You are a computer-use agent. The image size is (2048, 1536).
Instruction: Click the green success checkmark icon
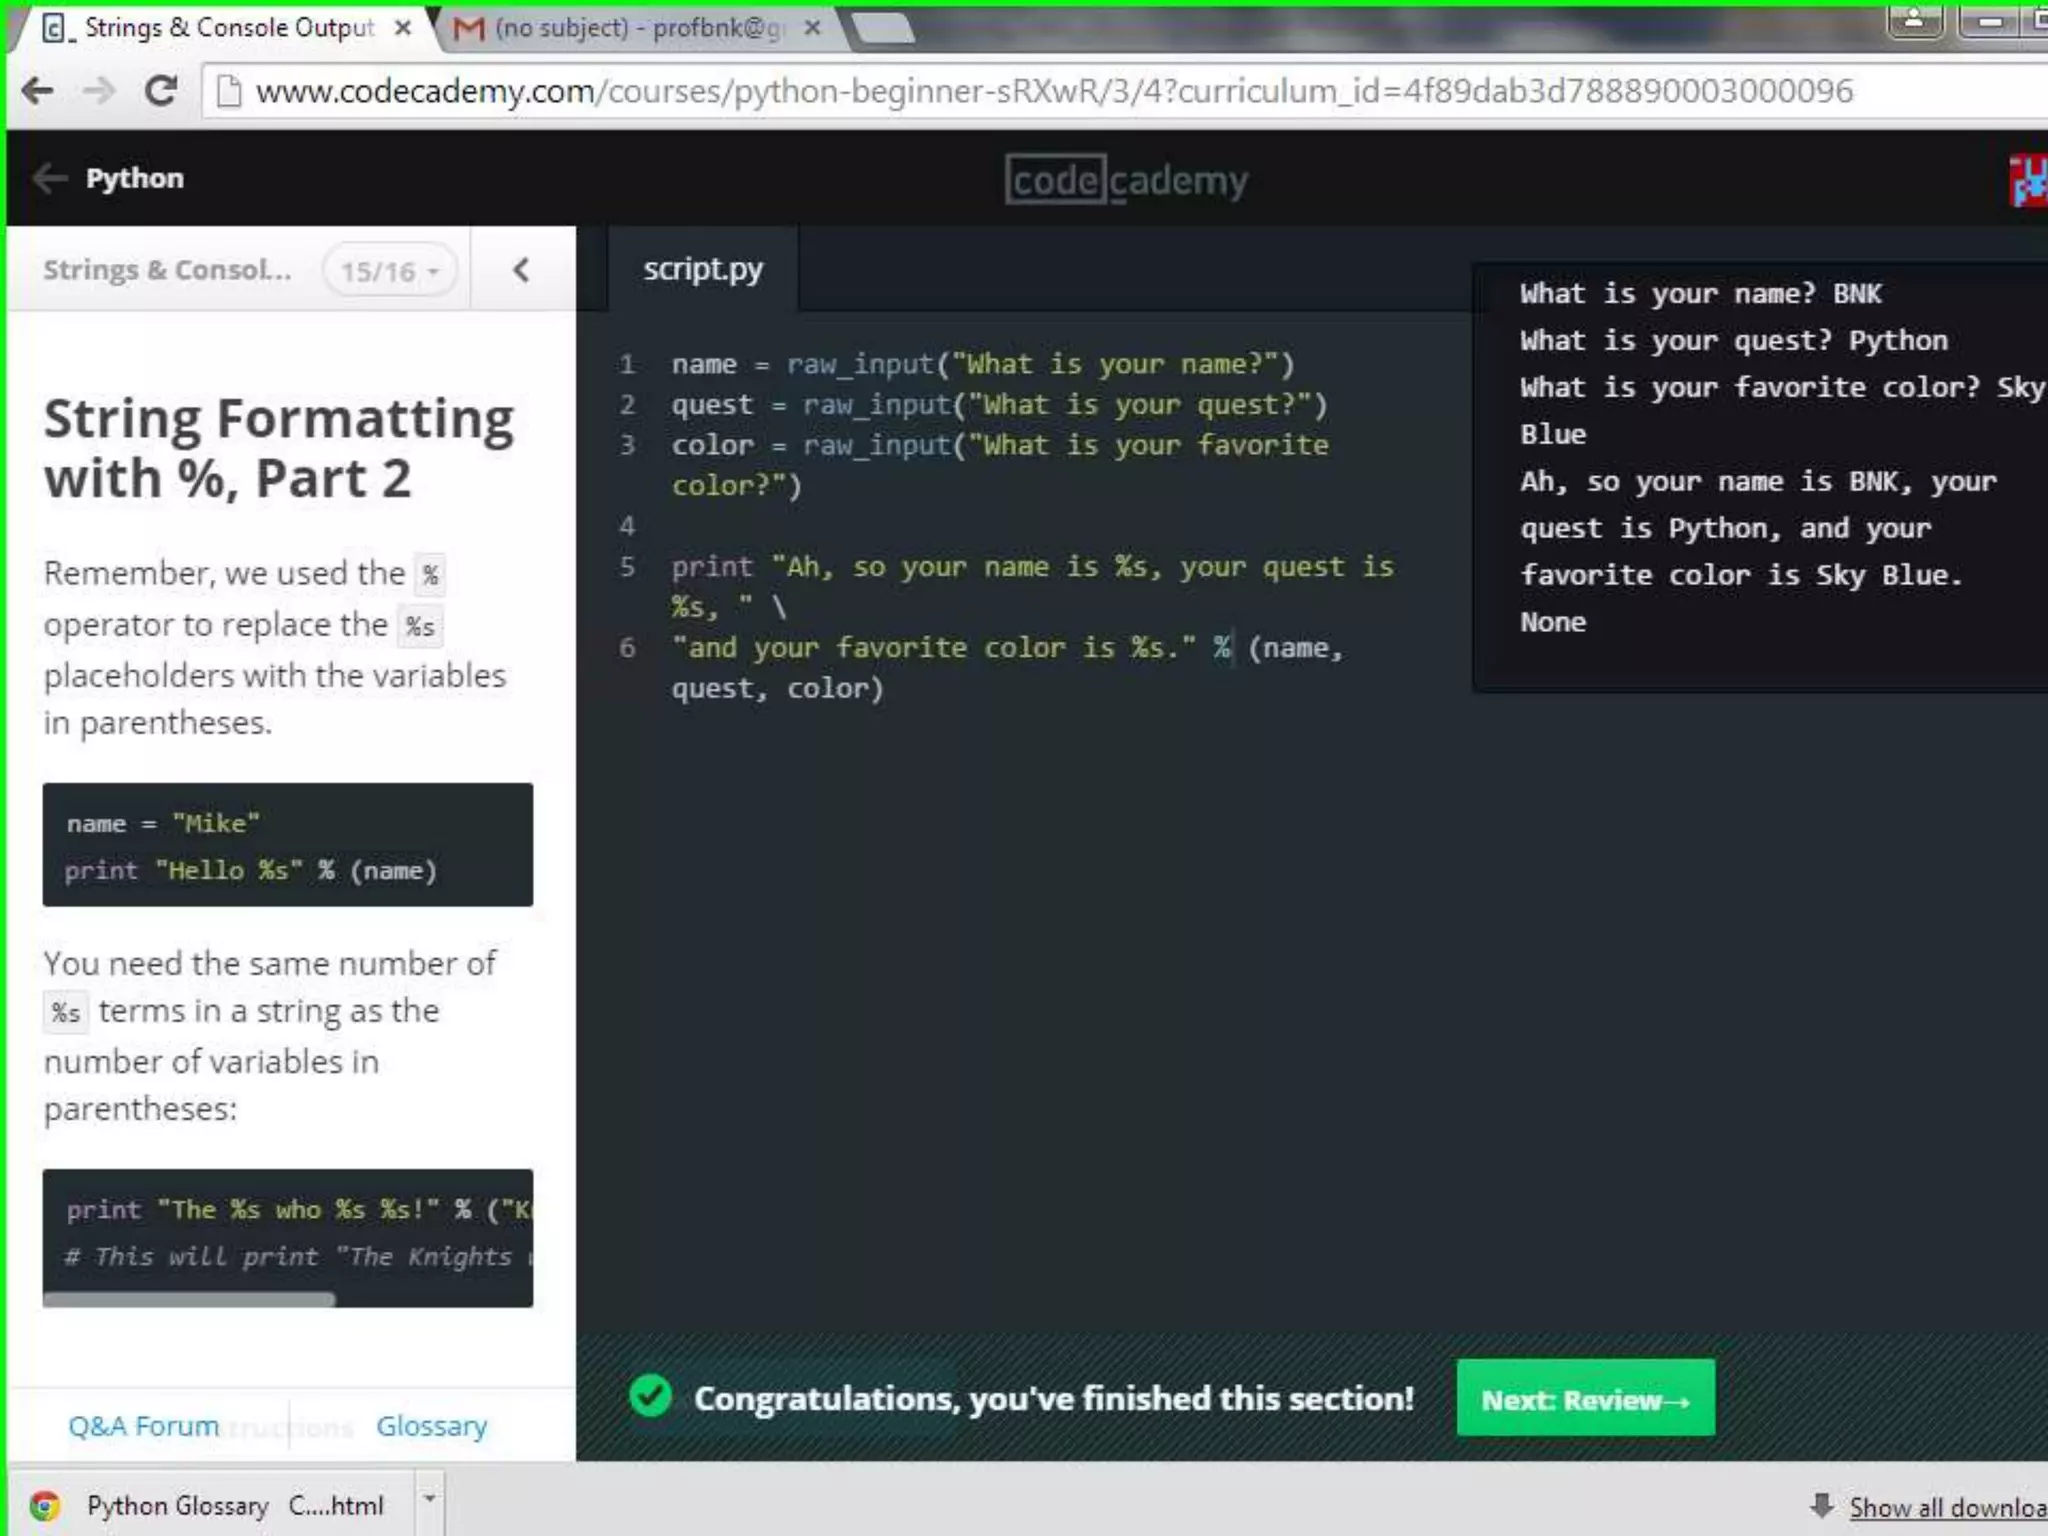point(650,1396)
